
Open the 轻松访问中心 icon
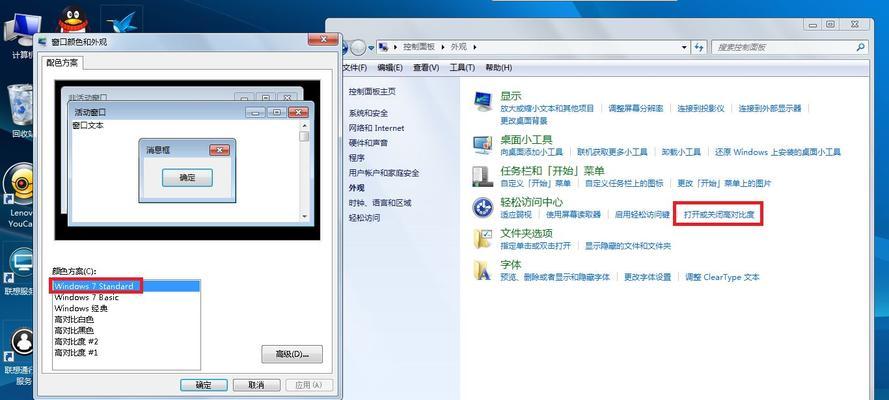tap(483, 207)
